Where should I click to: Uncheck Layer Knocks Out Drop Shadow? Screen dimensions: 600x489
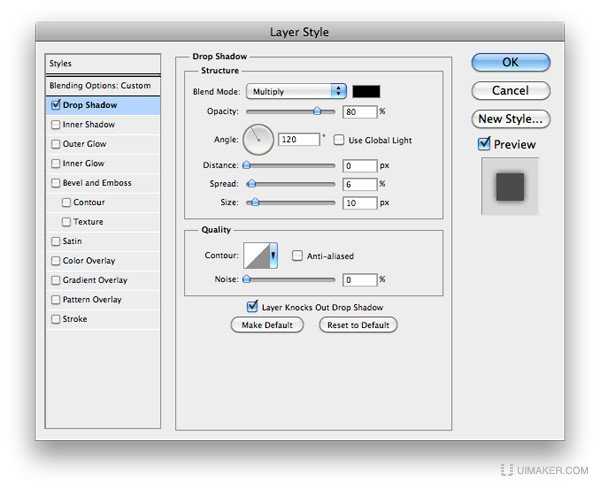click(252, 306)
